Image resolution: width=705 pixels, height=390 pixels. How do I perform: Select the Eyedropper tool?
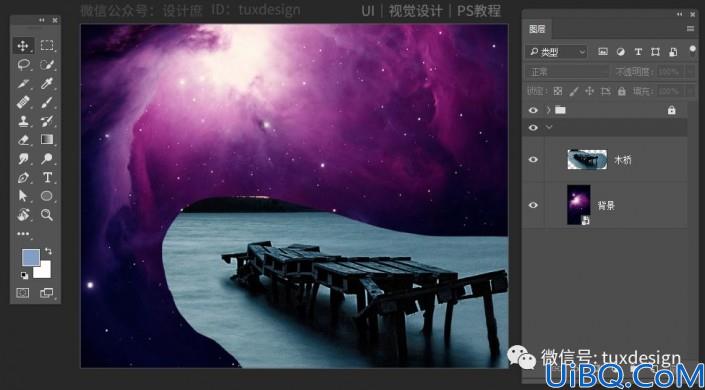[x=47, y=84]
